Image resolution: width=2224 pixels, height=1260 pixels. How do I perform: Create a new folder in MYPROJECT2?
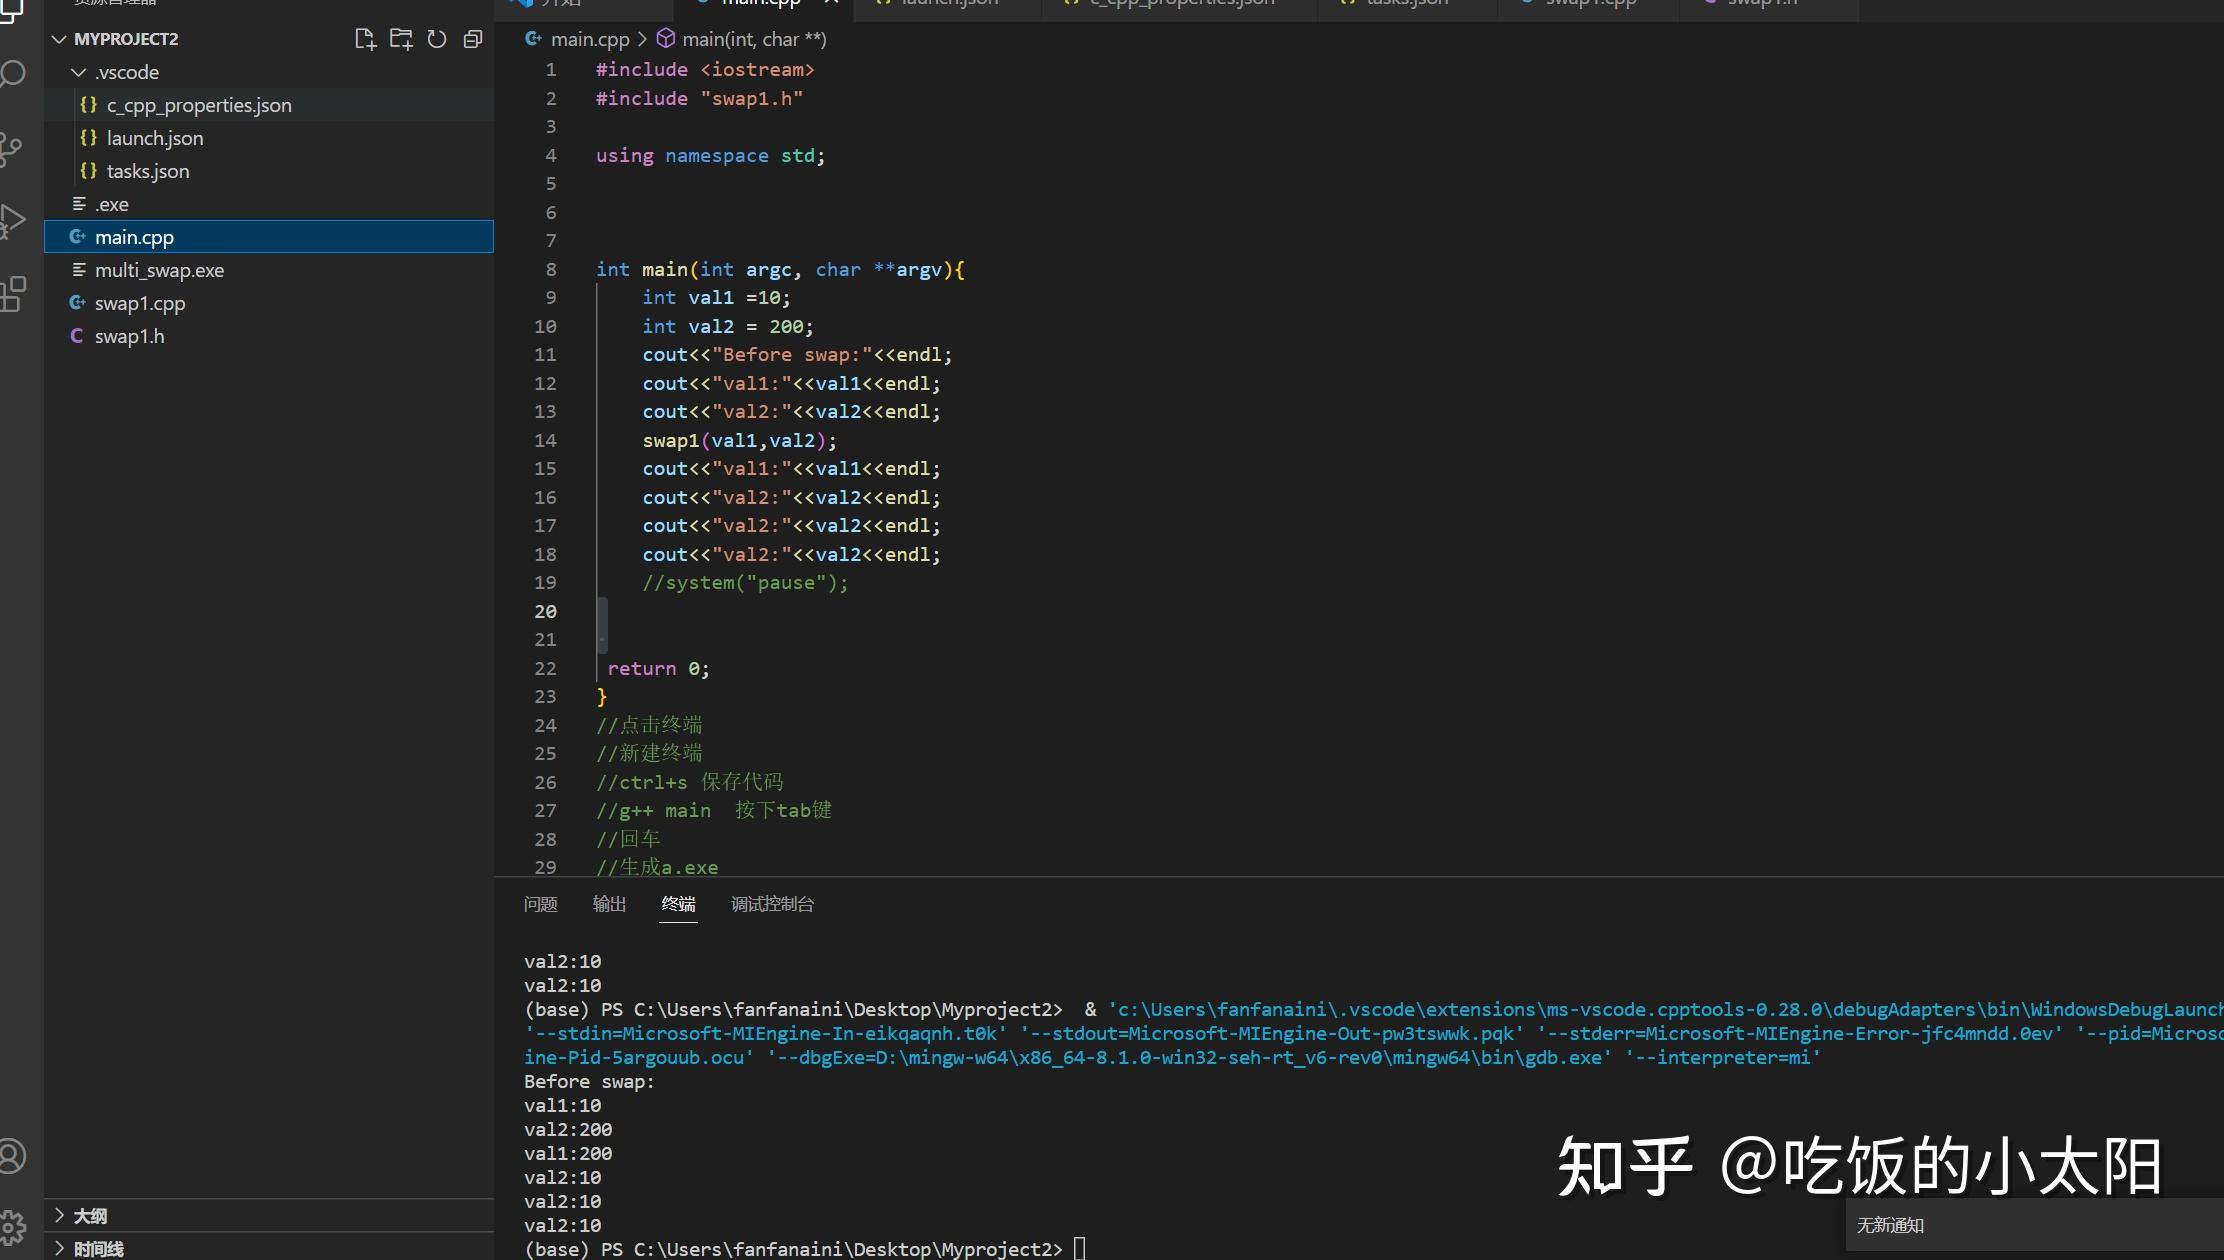click(x=401, y=39)
